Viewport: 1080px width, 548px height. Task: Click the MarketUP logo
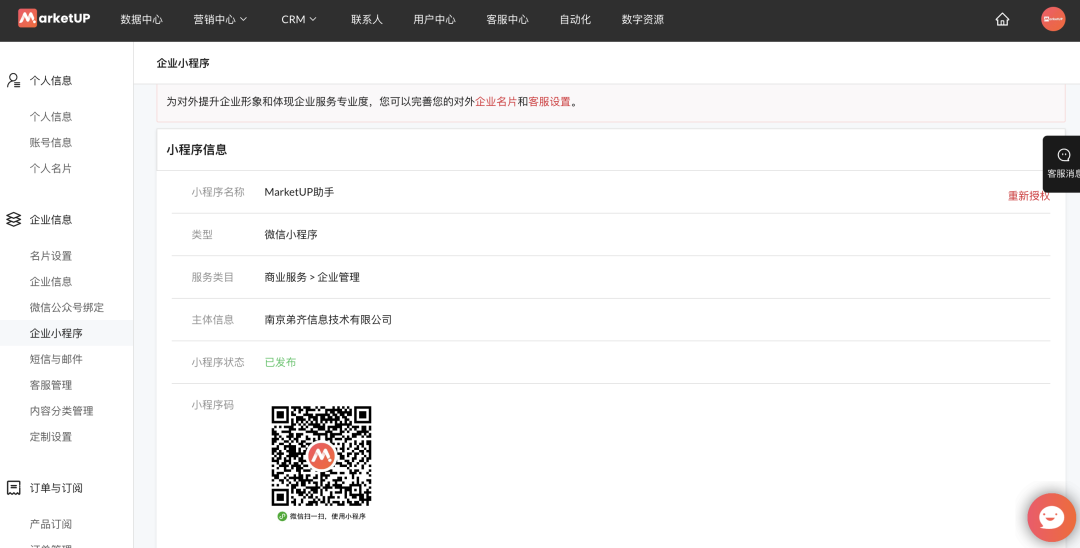[x=54, y=18]
